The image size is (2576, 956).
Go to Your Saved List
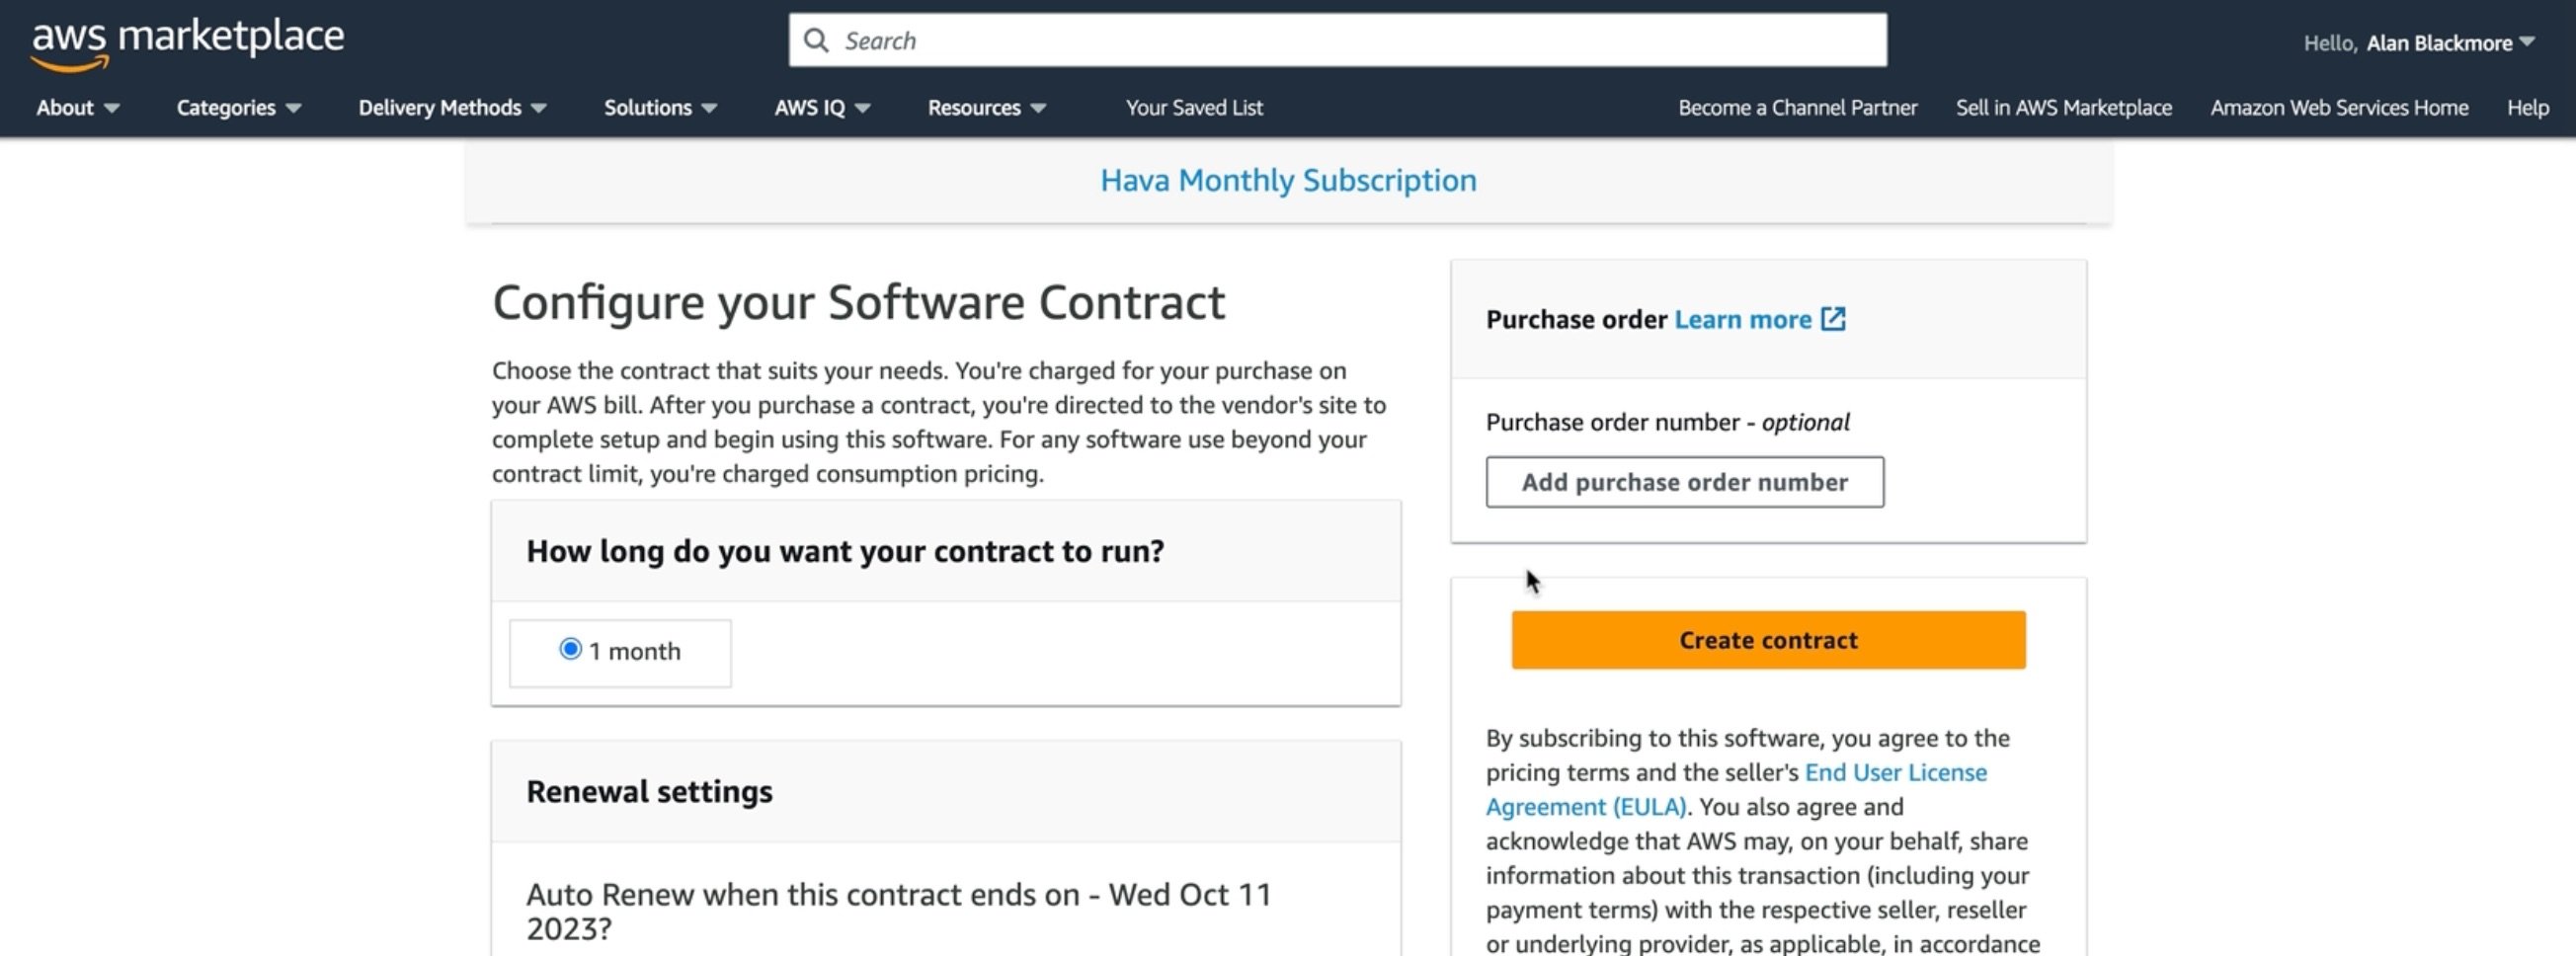click(1194, 108)
